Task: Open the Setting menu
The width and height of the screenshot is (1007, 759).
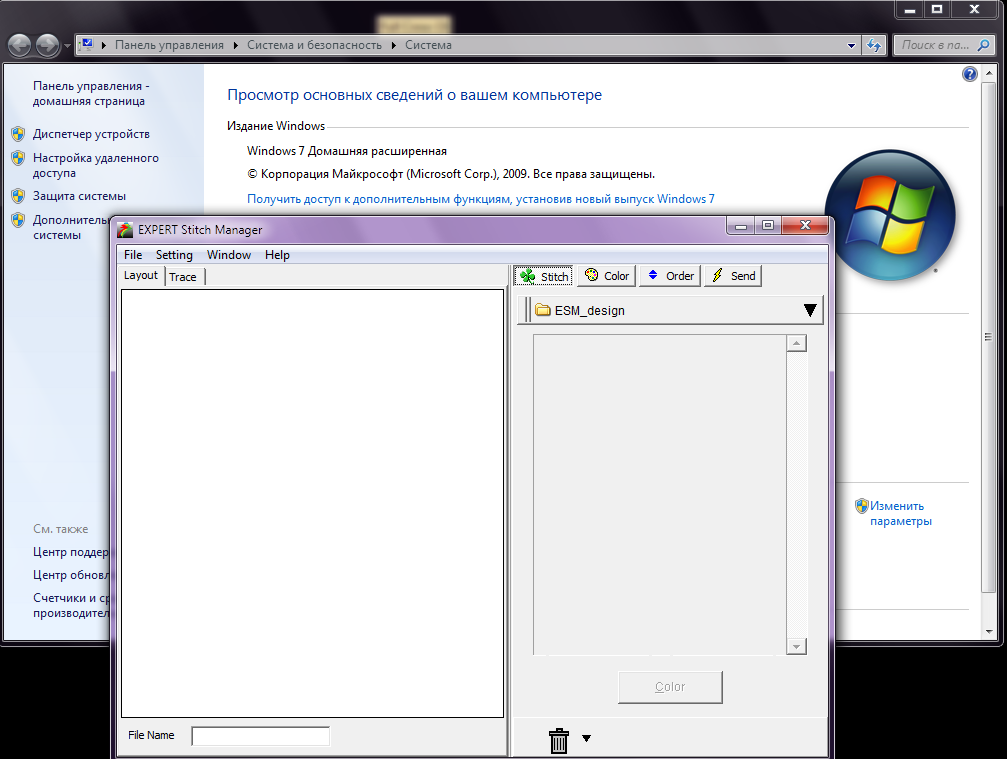Action: [x=174, y=255]
